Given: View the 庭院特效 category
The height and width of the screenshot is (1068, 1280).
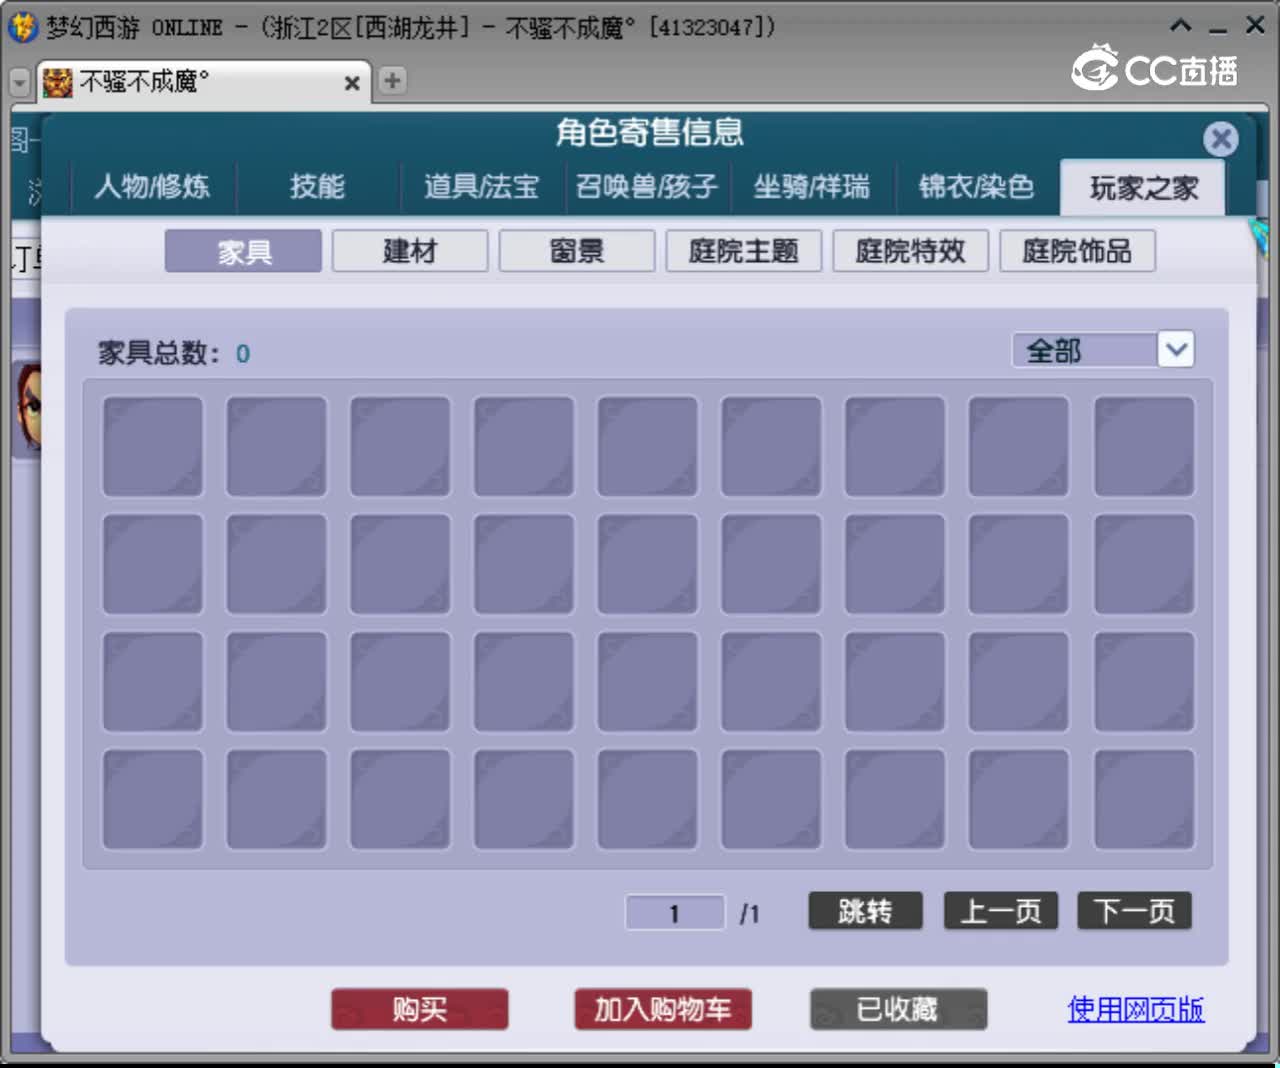Looking at the screenshot, I should (911, 251).
